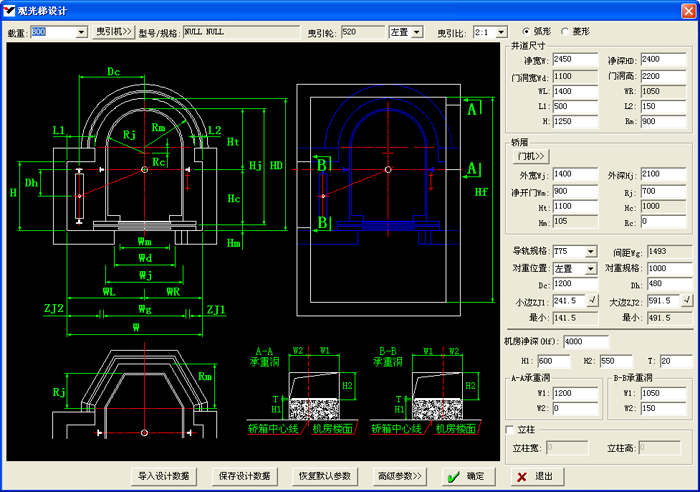The height and width of the screenshot is (492, 700).
Task: Click the 净宽W input field
Action: [x=574, y=60]
